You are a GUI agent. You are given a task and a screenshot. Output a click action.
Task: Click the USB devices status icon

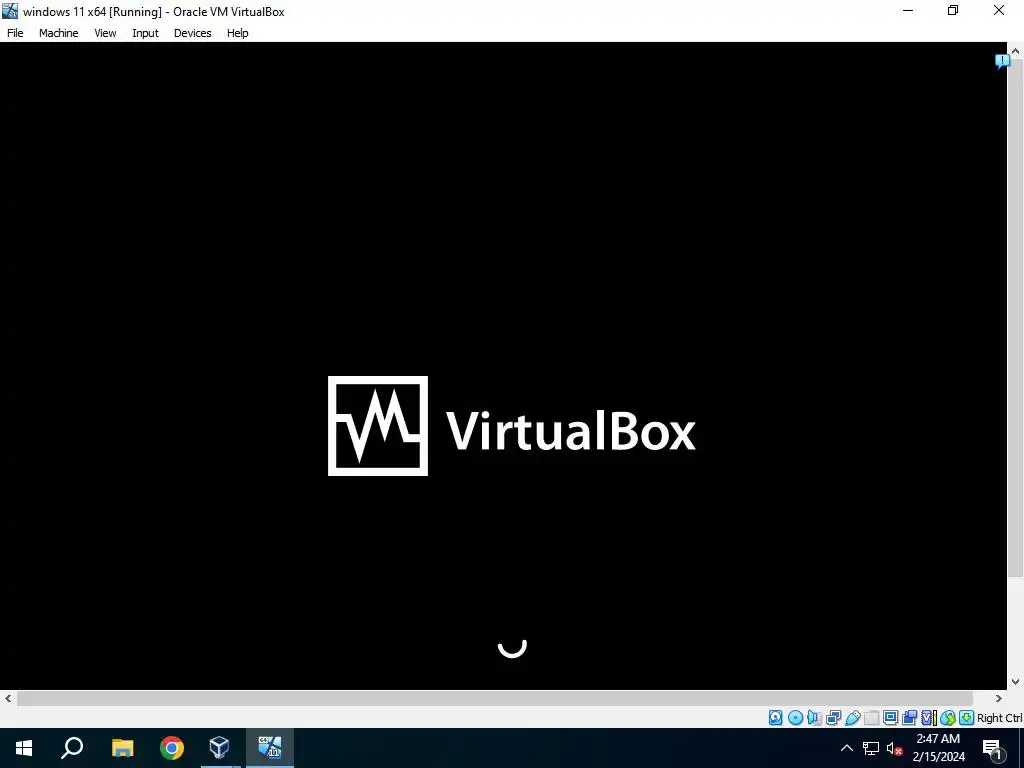(852, 718)
